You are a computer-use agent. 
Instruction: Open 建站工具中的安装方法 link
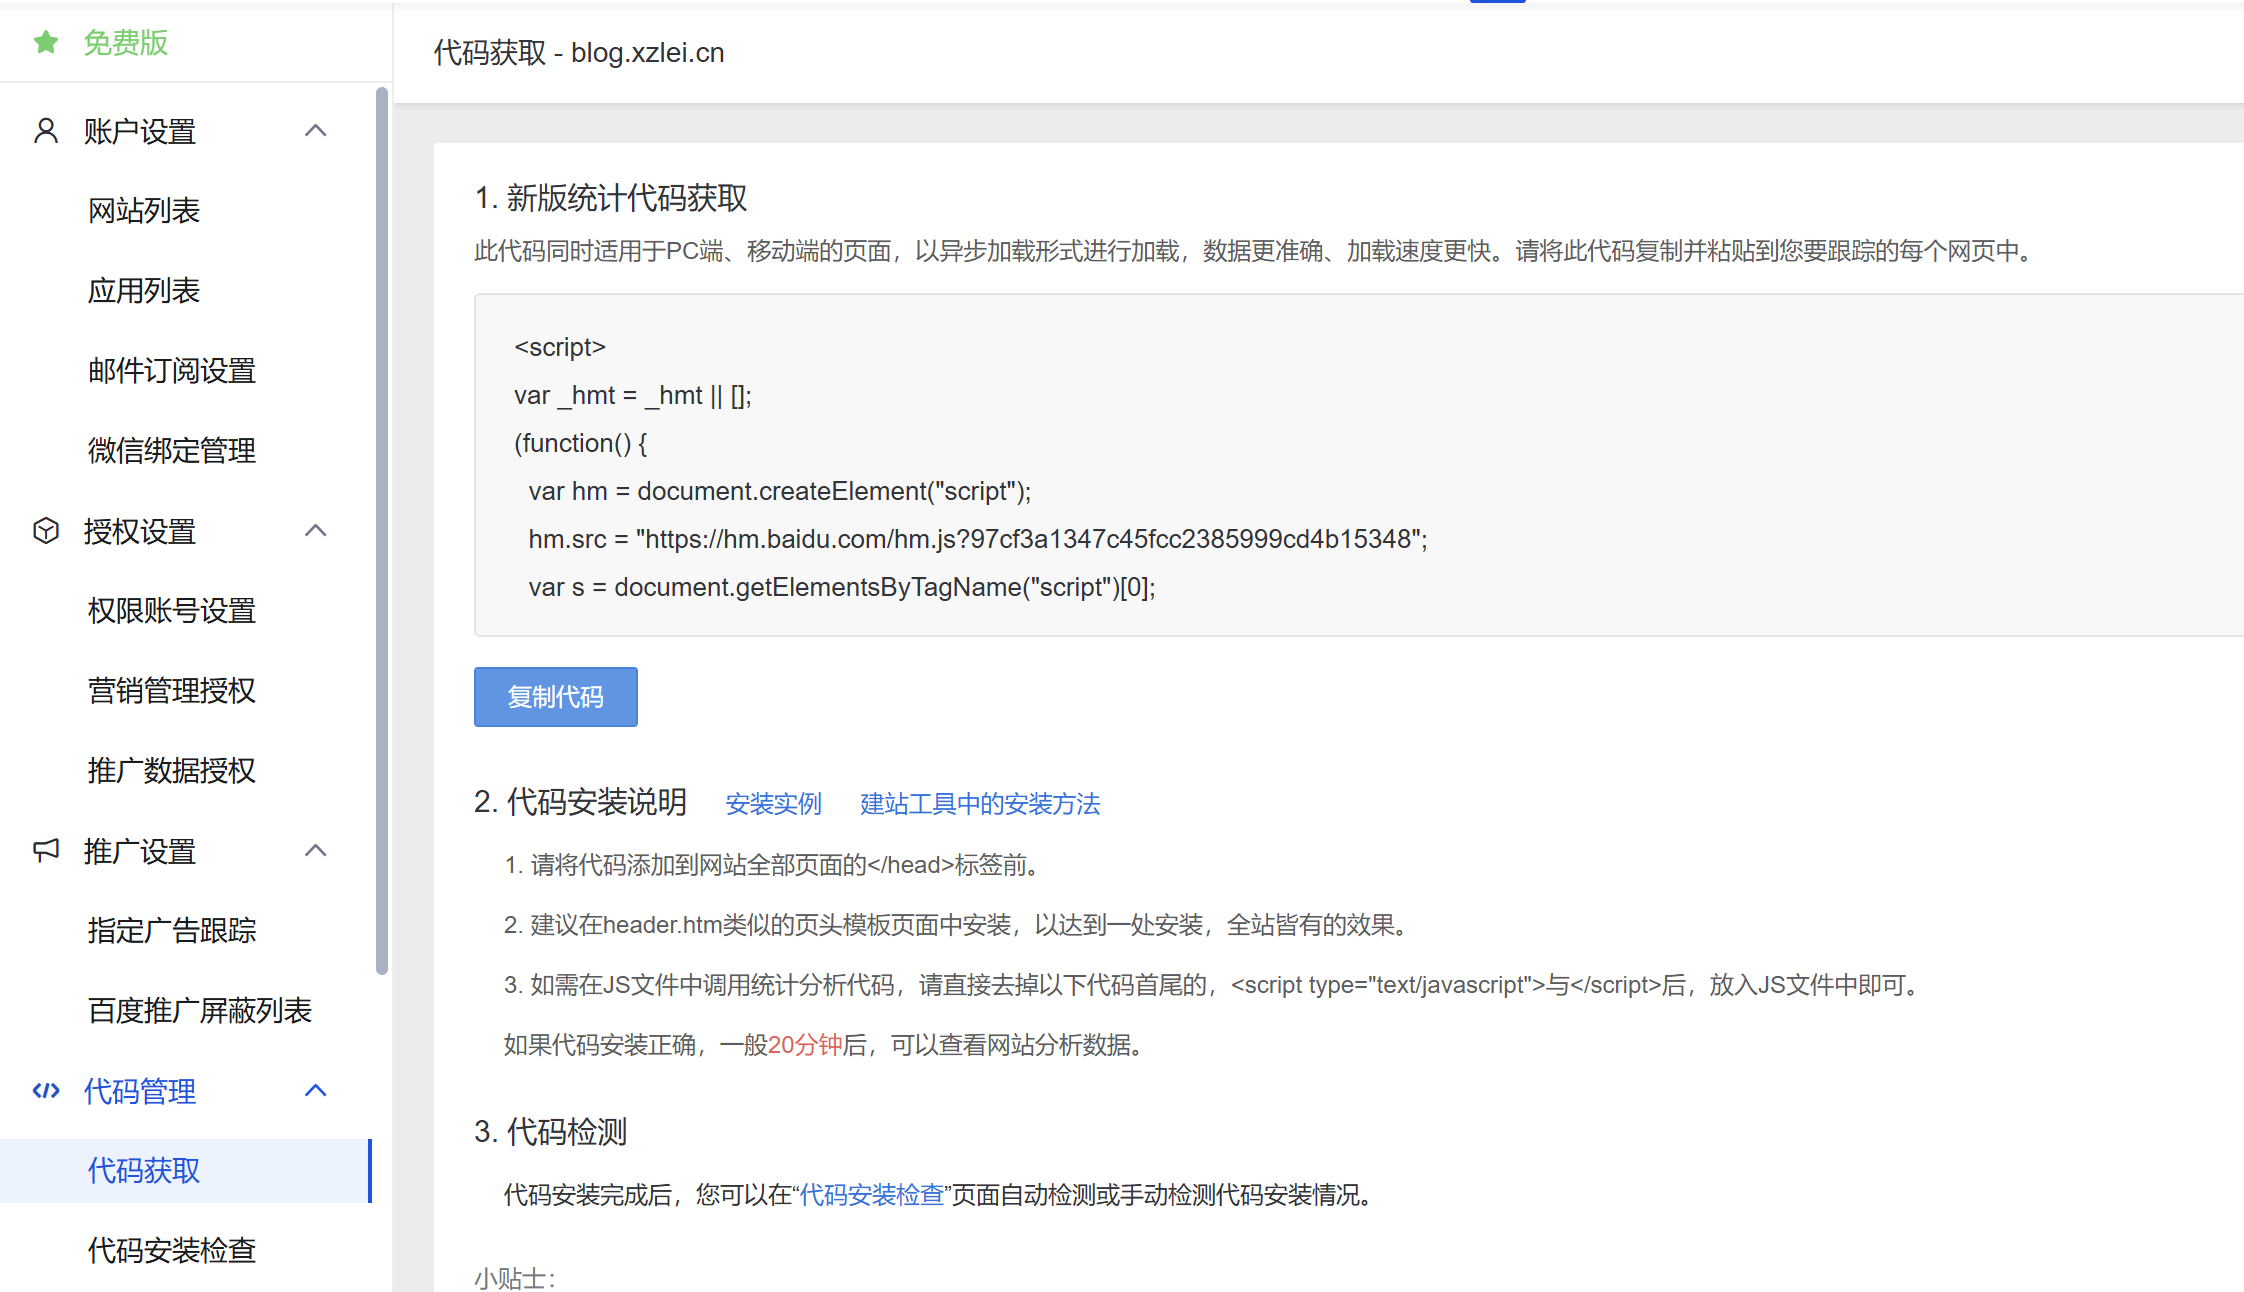[x=980, y=804]
